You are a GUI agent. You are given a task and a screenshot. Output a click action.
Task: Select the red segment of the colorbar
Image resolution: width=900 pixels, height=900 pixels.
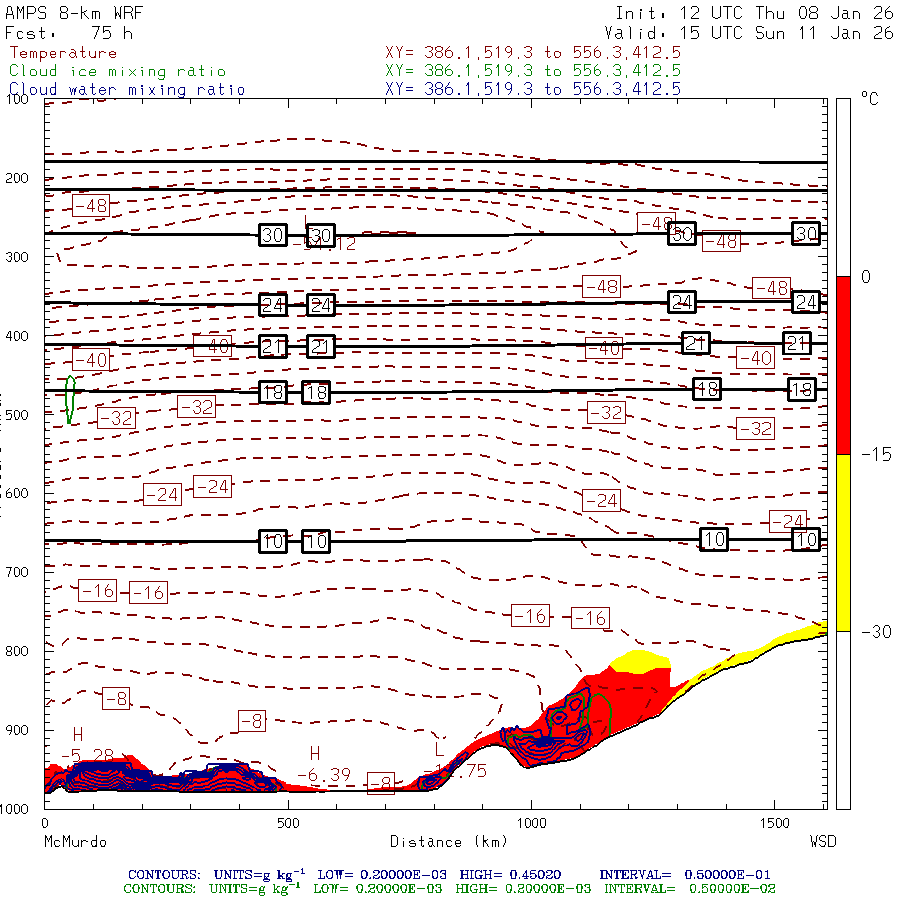843,365
